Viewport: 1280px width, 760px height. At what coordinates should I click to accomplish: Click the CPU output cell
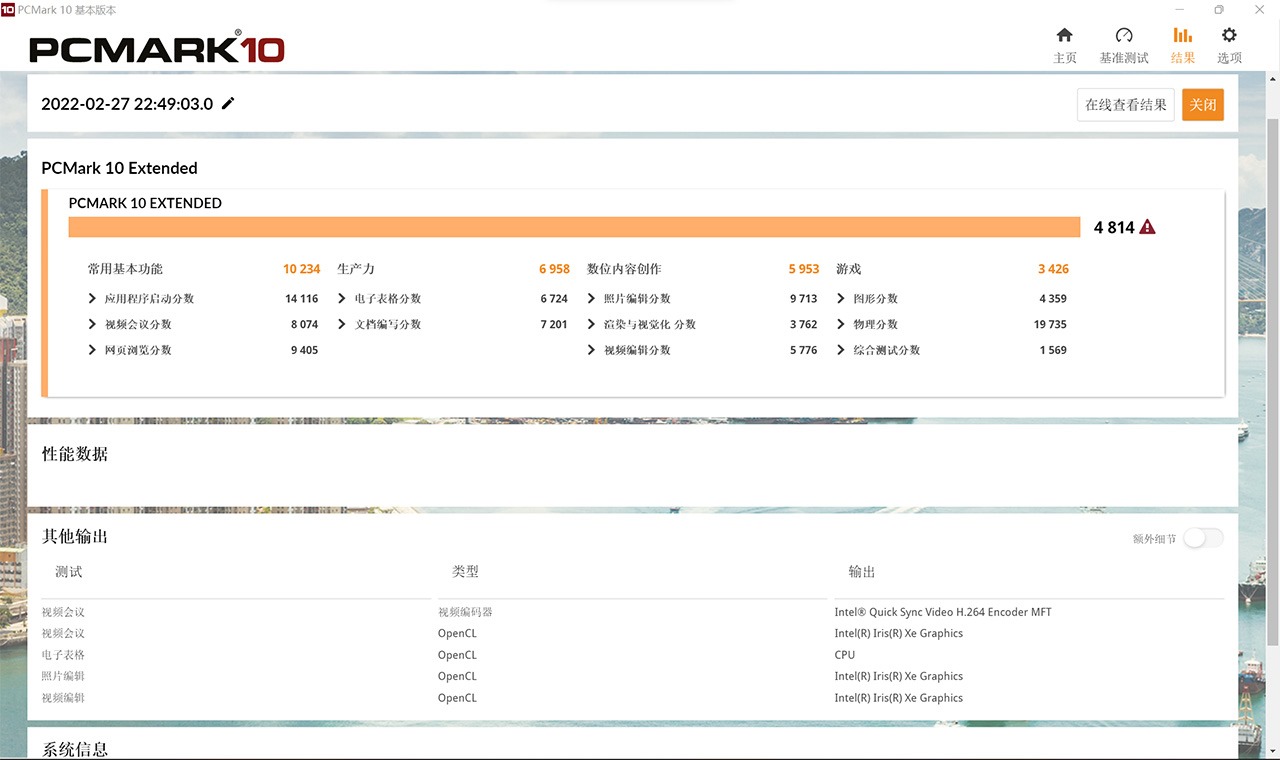(845, 655)
